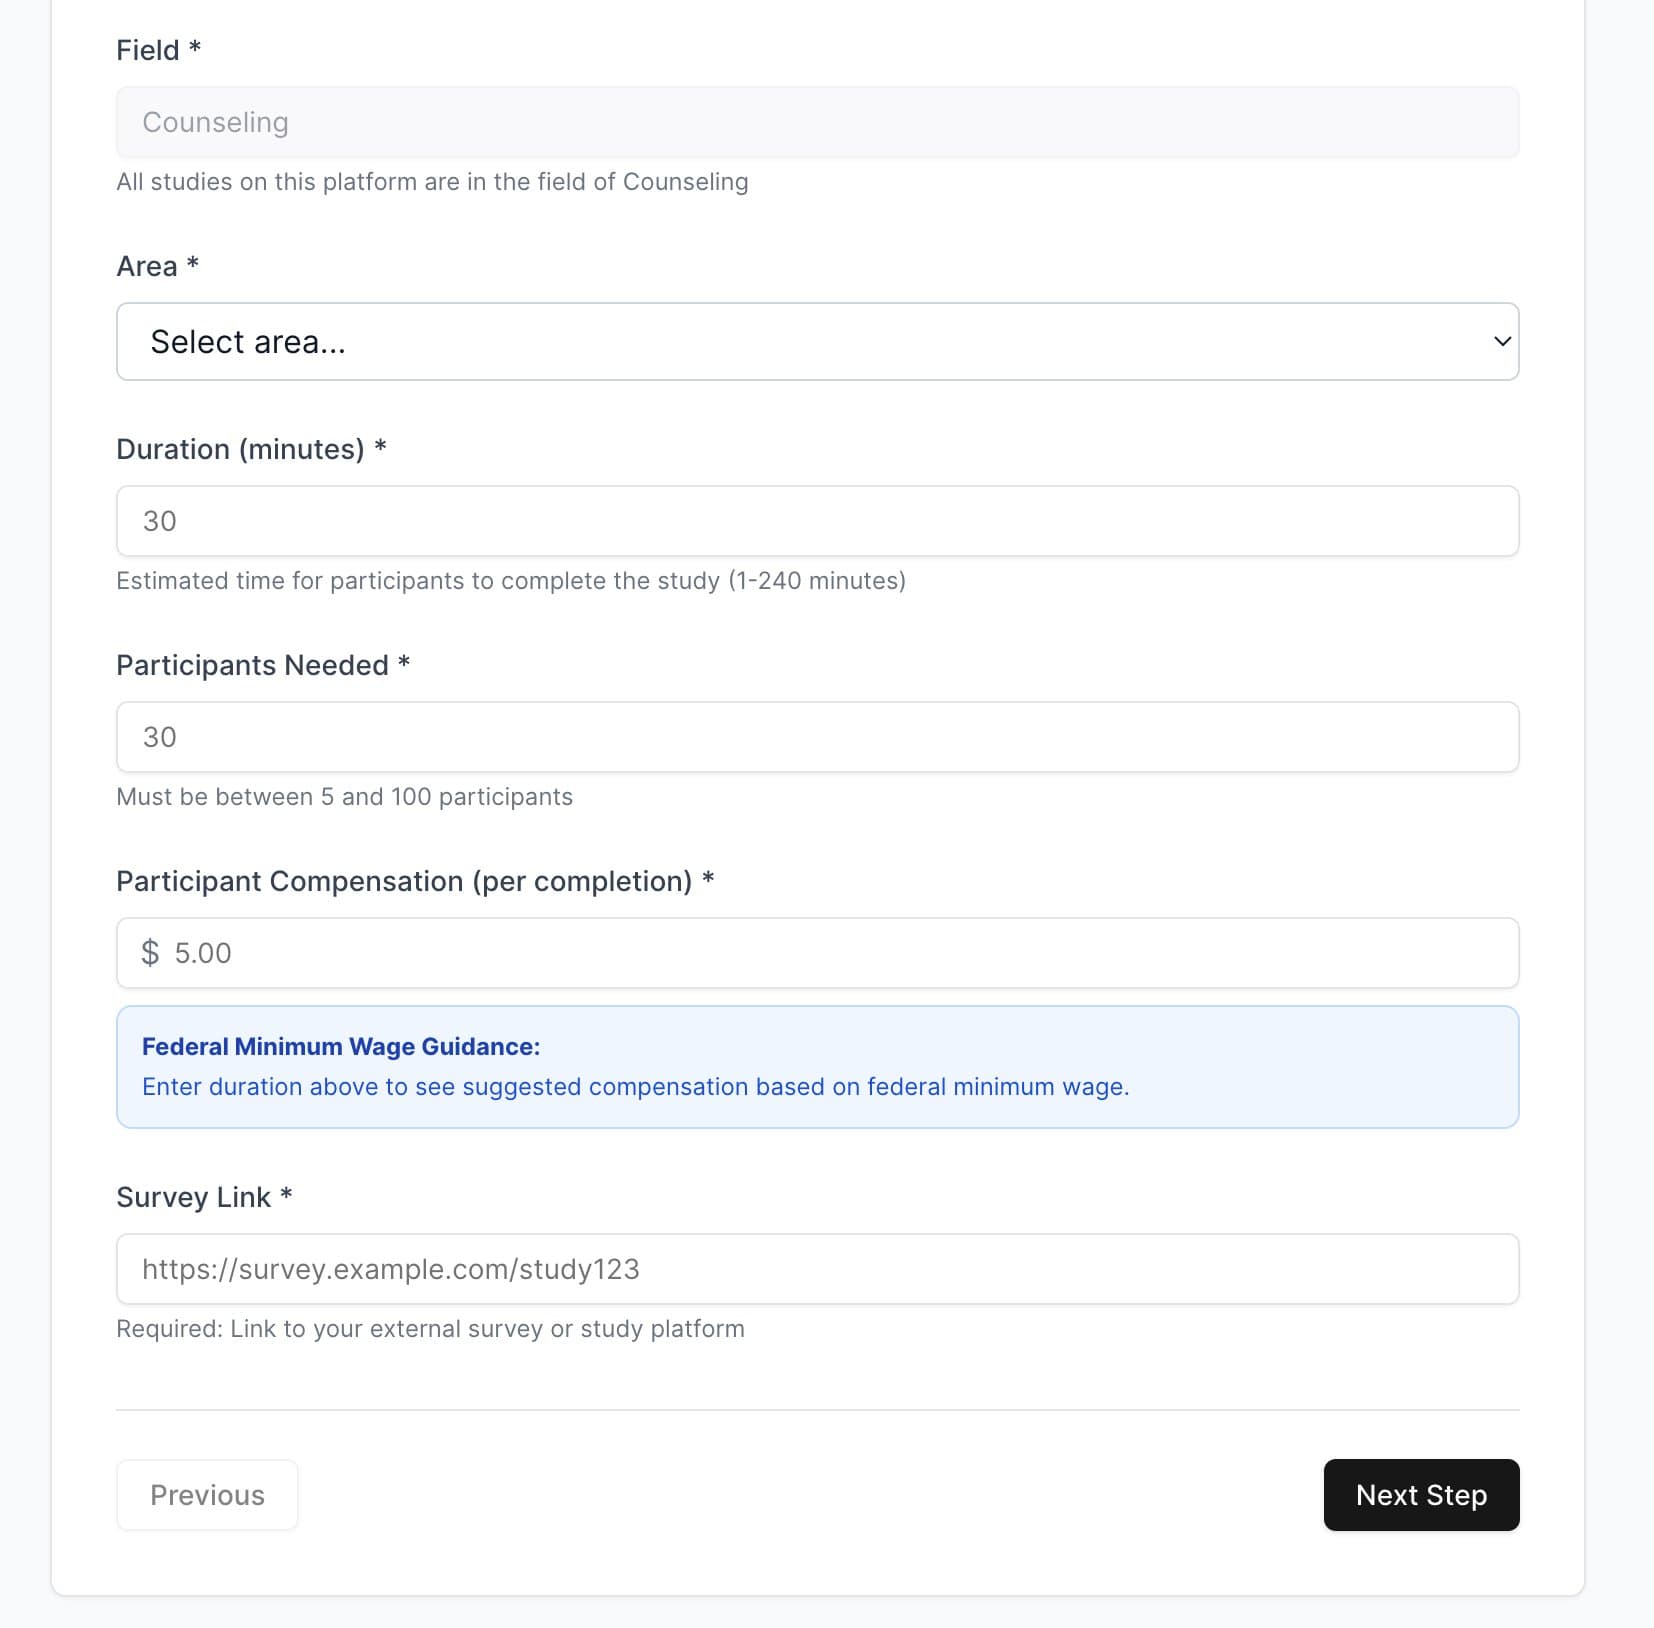Click the disabled Counseling field box
Image resolution: width=1654 pixels, height=1628 pixels.
click(x=817, y=122)
